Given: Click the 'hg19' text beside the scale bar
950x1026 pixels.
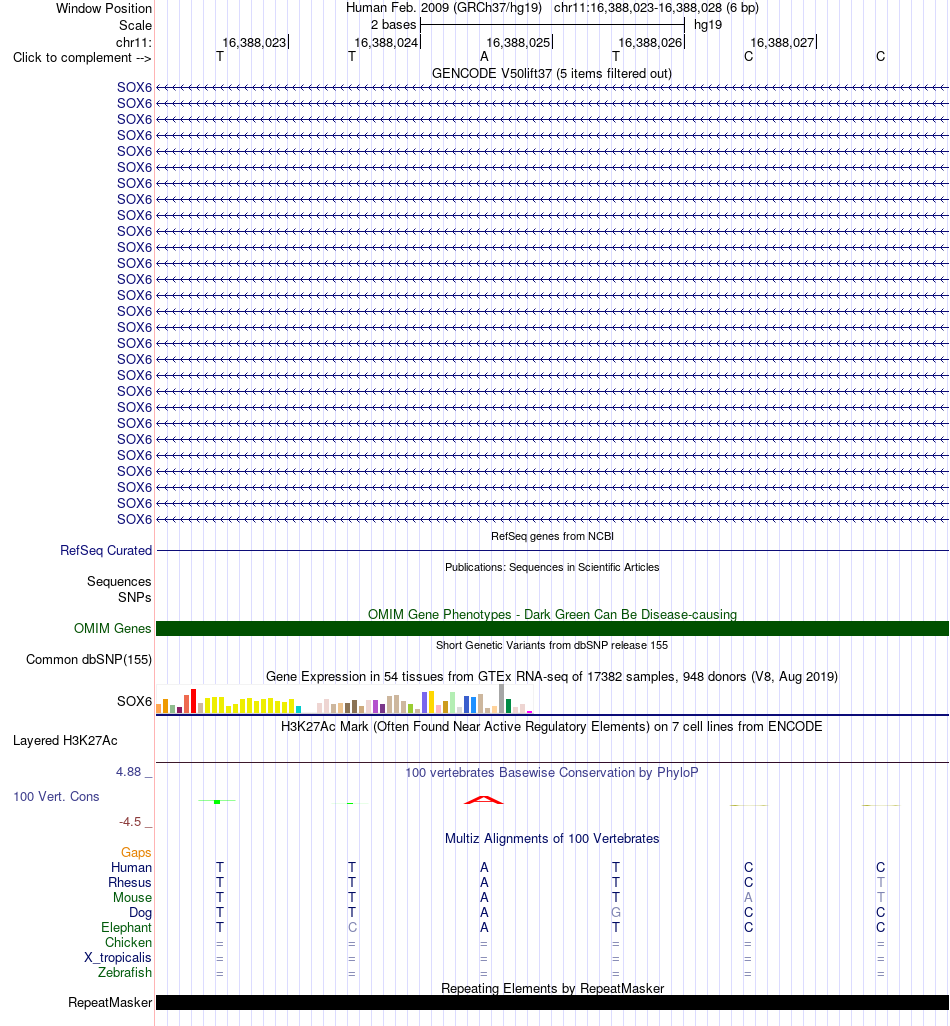Looking at the screenshot, I should pos(708,25).
